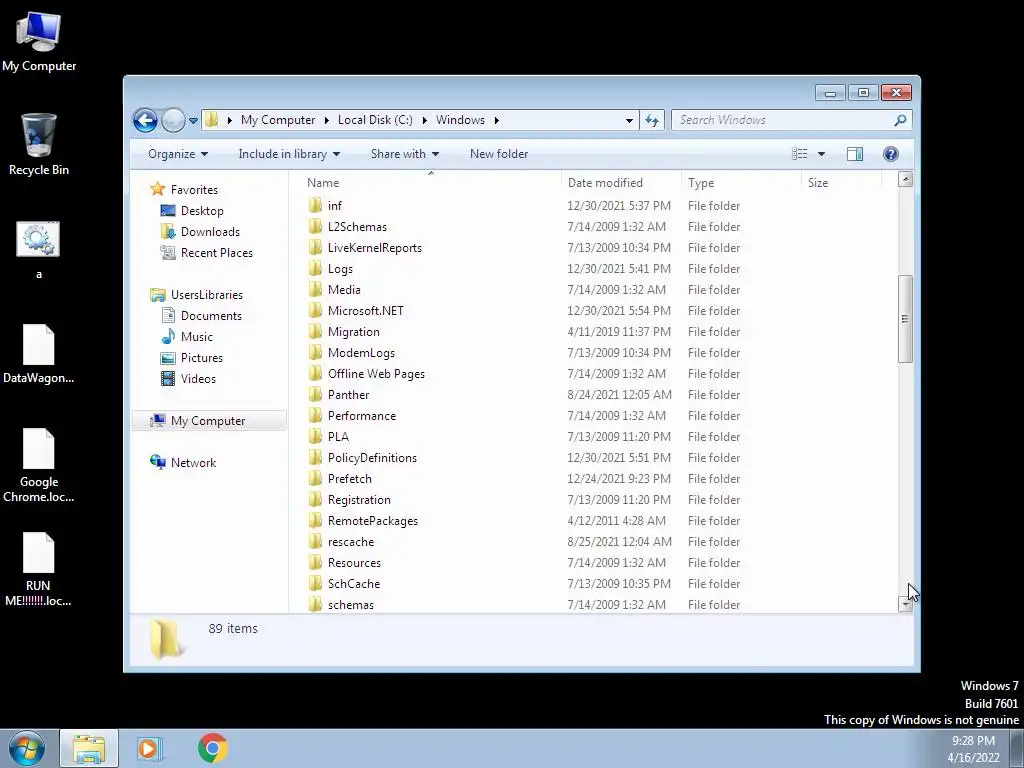This screenshot has width=1024, height=768.
Task: Expand arrow after Local Disk (C:) breadcrumb
Action: 424,120
